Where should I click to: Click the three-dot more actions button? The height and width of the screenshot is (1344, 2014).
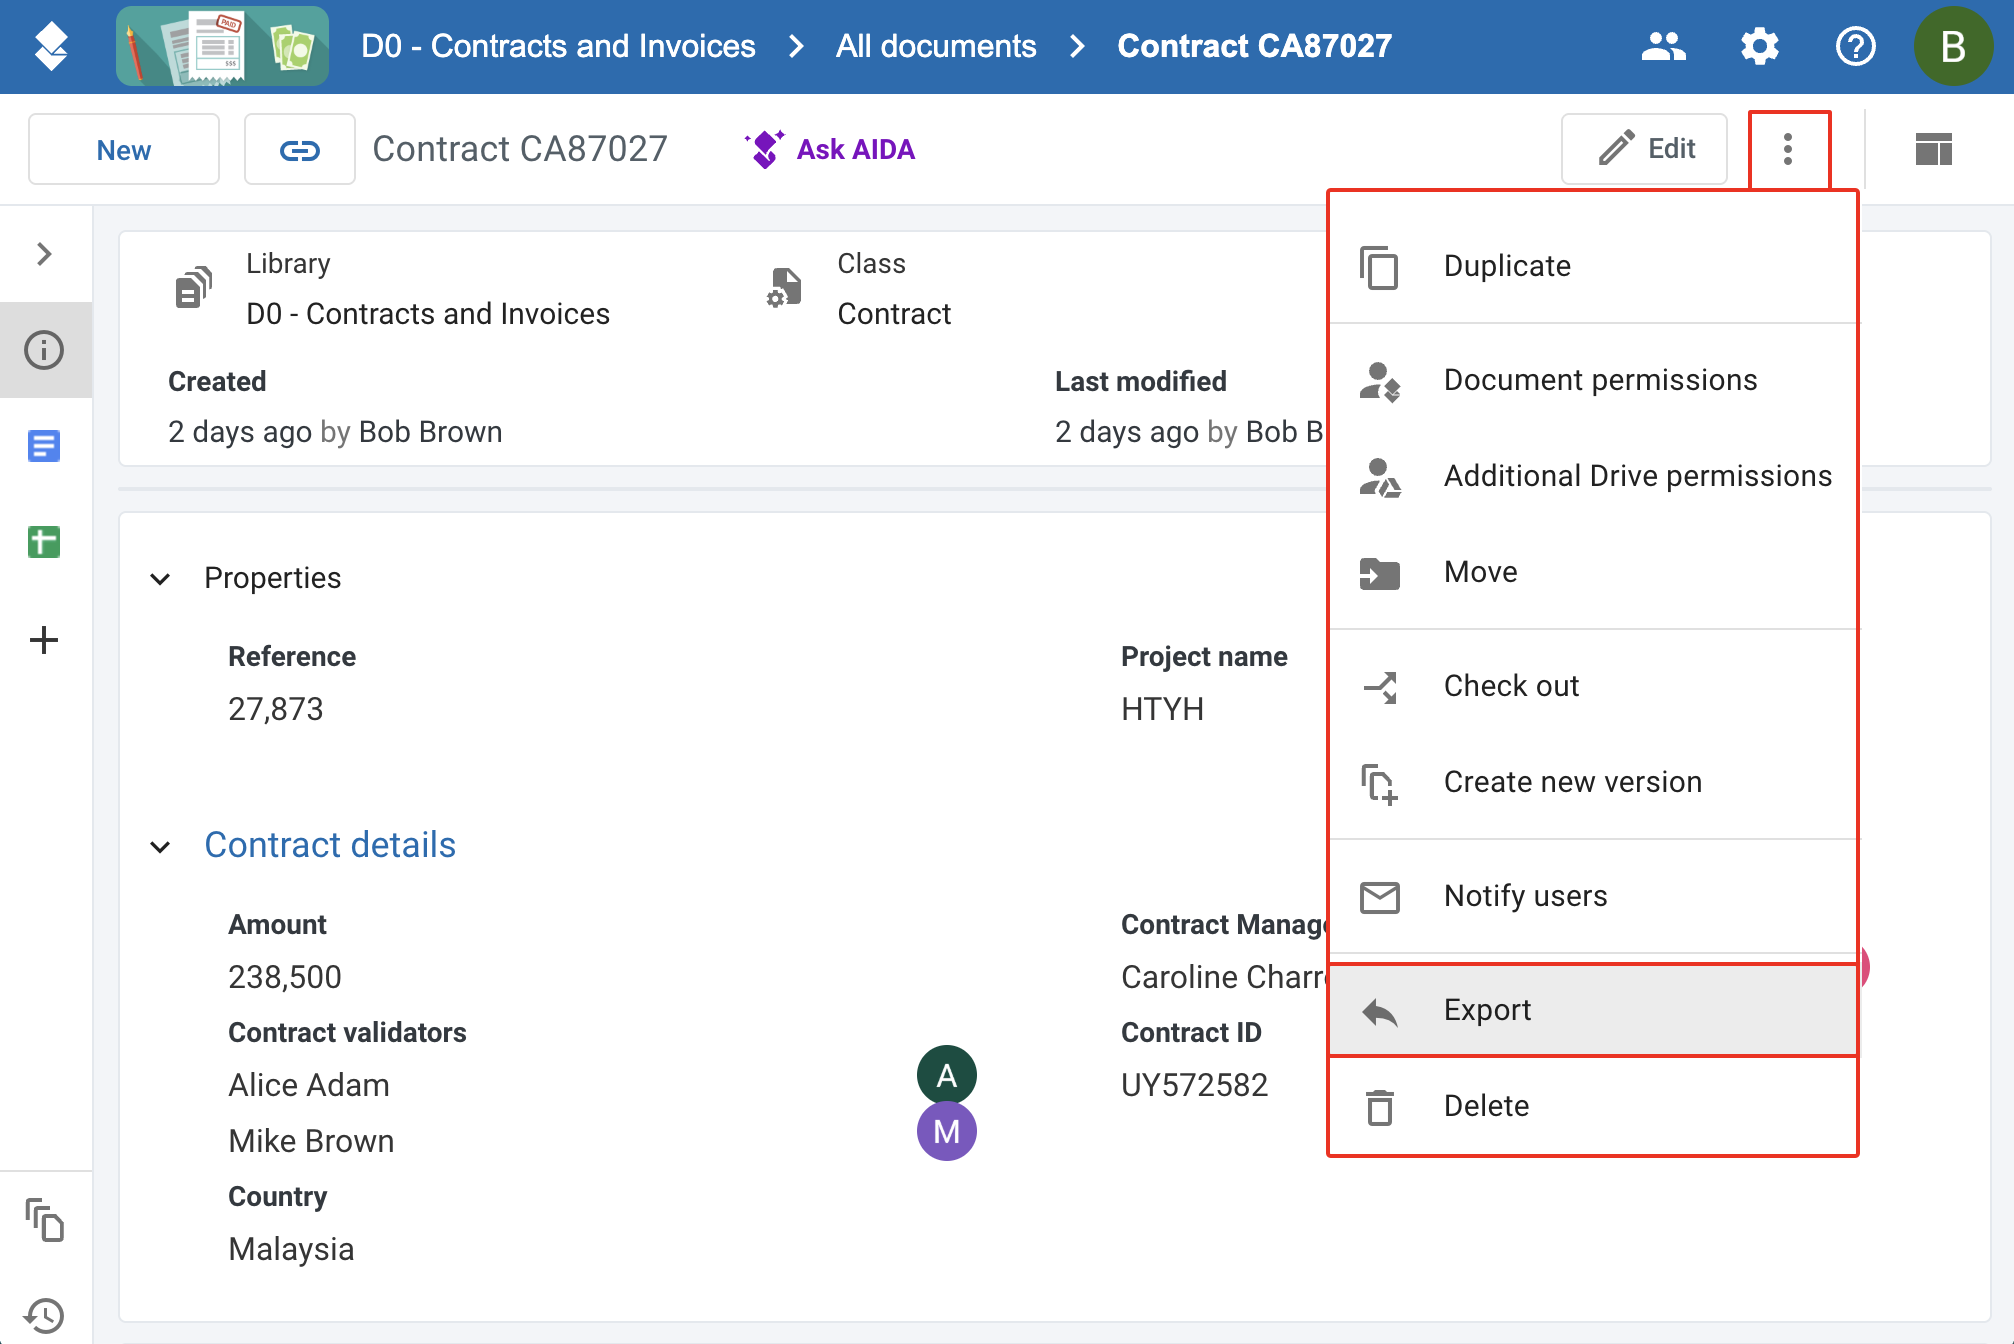pyautogui.click(x=1789, y=150)
